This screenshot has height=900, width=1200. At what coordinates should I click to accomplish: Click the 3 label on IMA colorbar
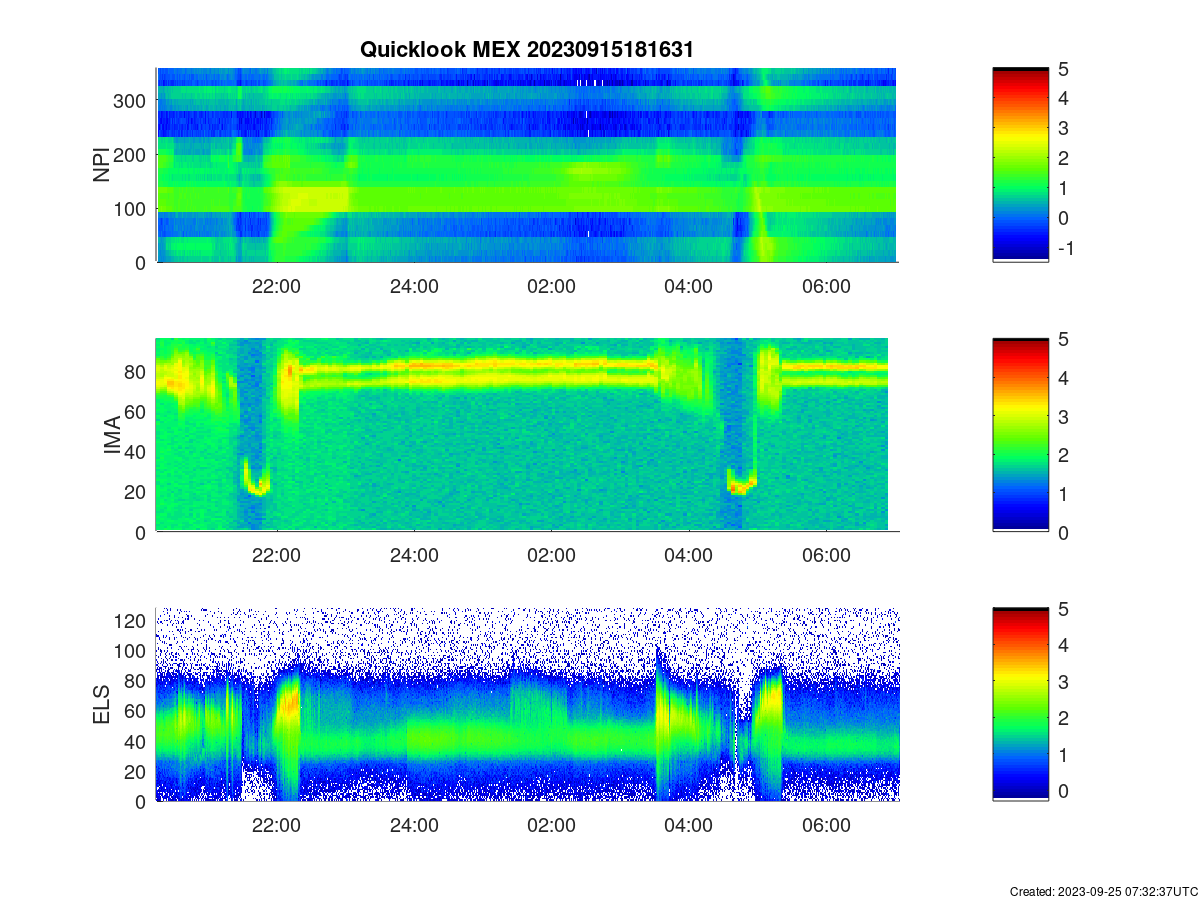1063,415
